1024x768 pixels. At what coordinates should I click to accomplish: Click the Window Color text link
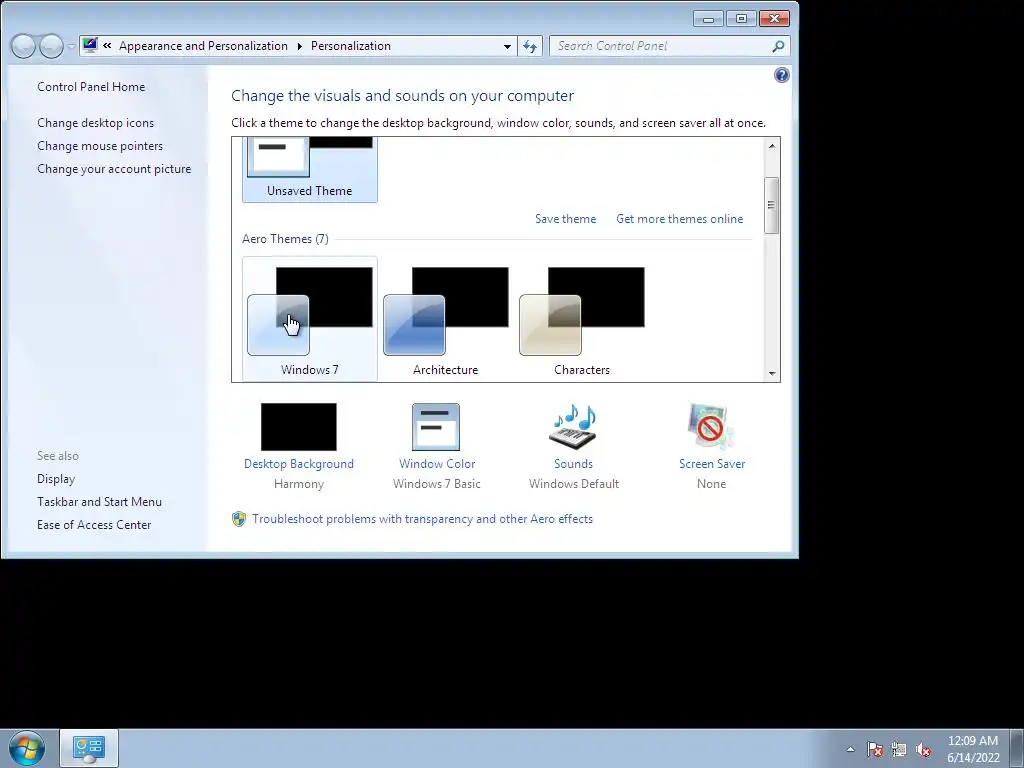(437, 464)
